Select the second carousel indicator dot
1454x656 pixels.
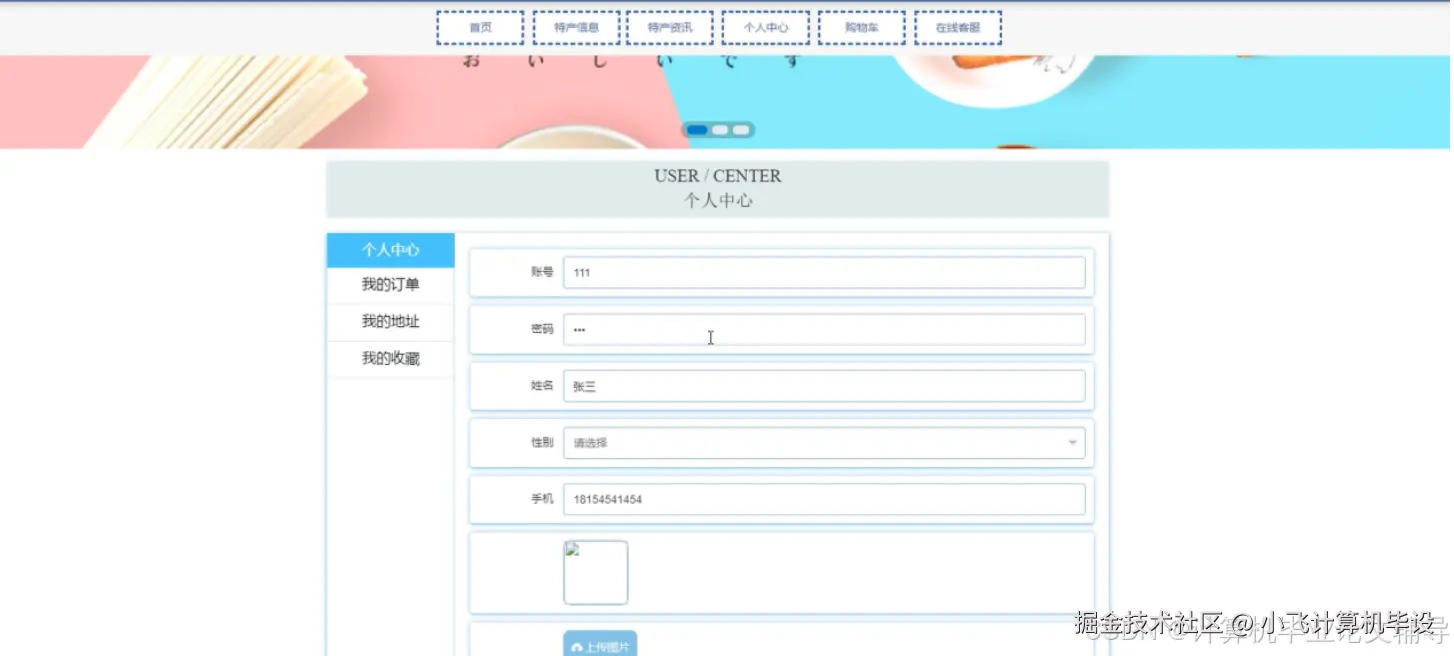click(720, 130)
